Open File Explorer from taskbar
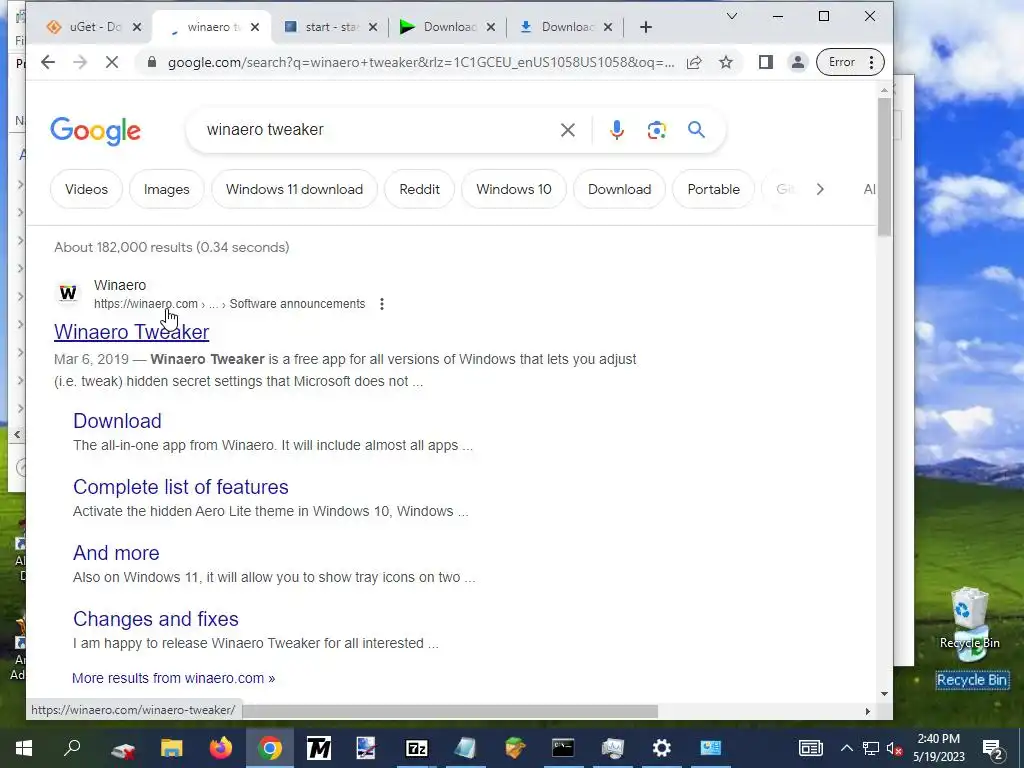Screen dimensions: 1024x768 pyautogui.click(x=172, y=748)
